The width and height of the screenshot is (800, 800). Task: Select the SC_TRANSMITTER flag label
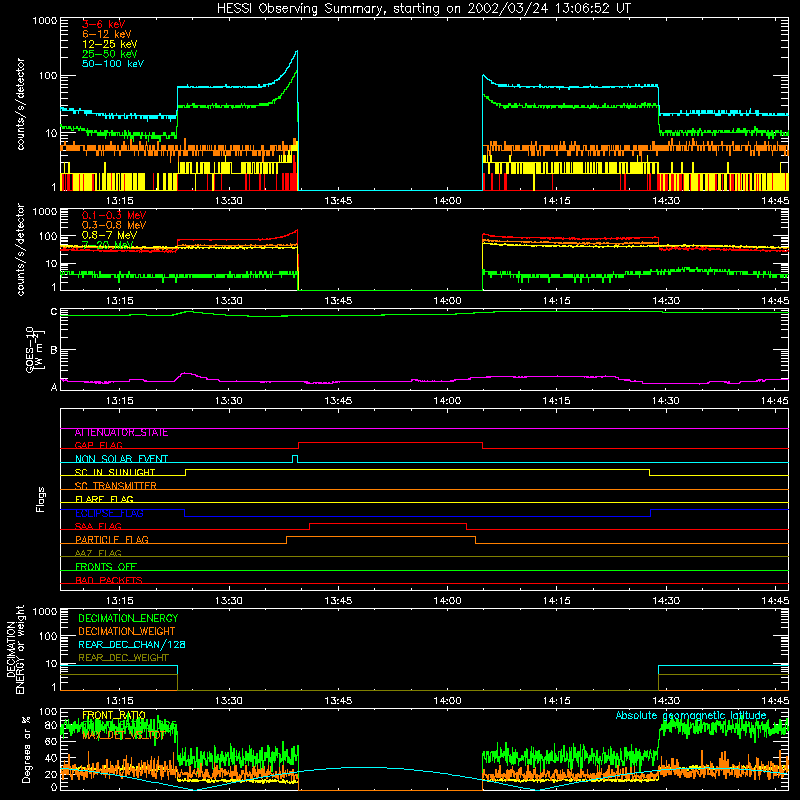pos(115,486)
